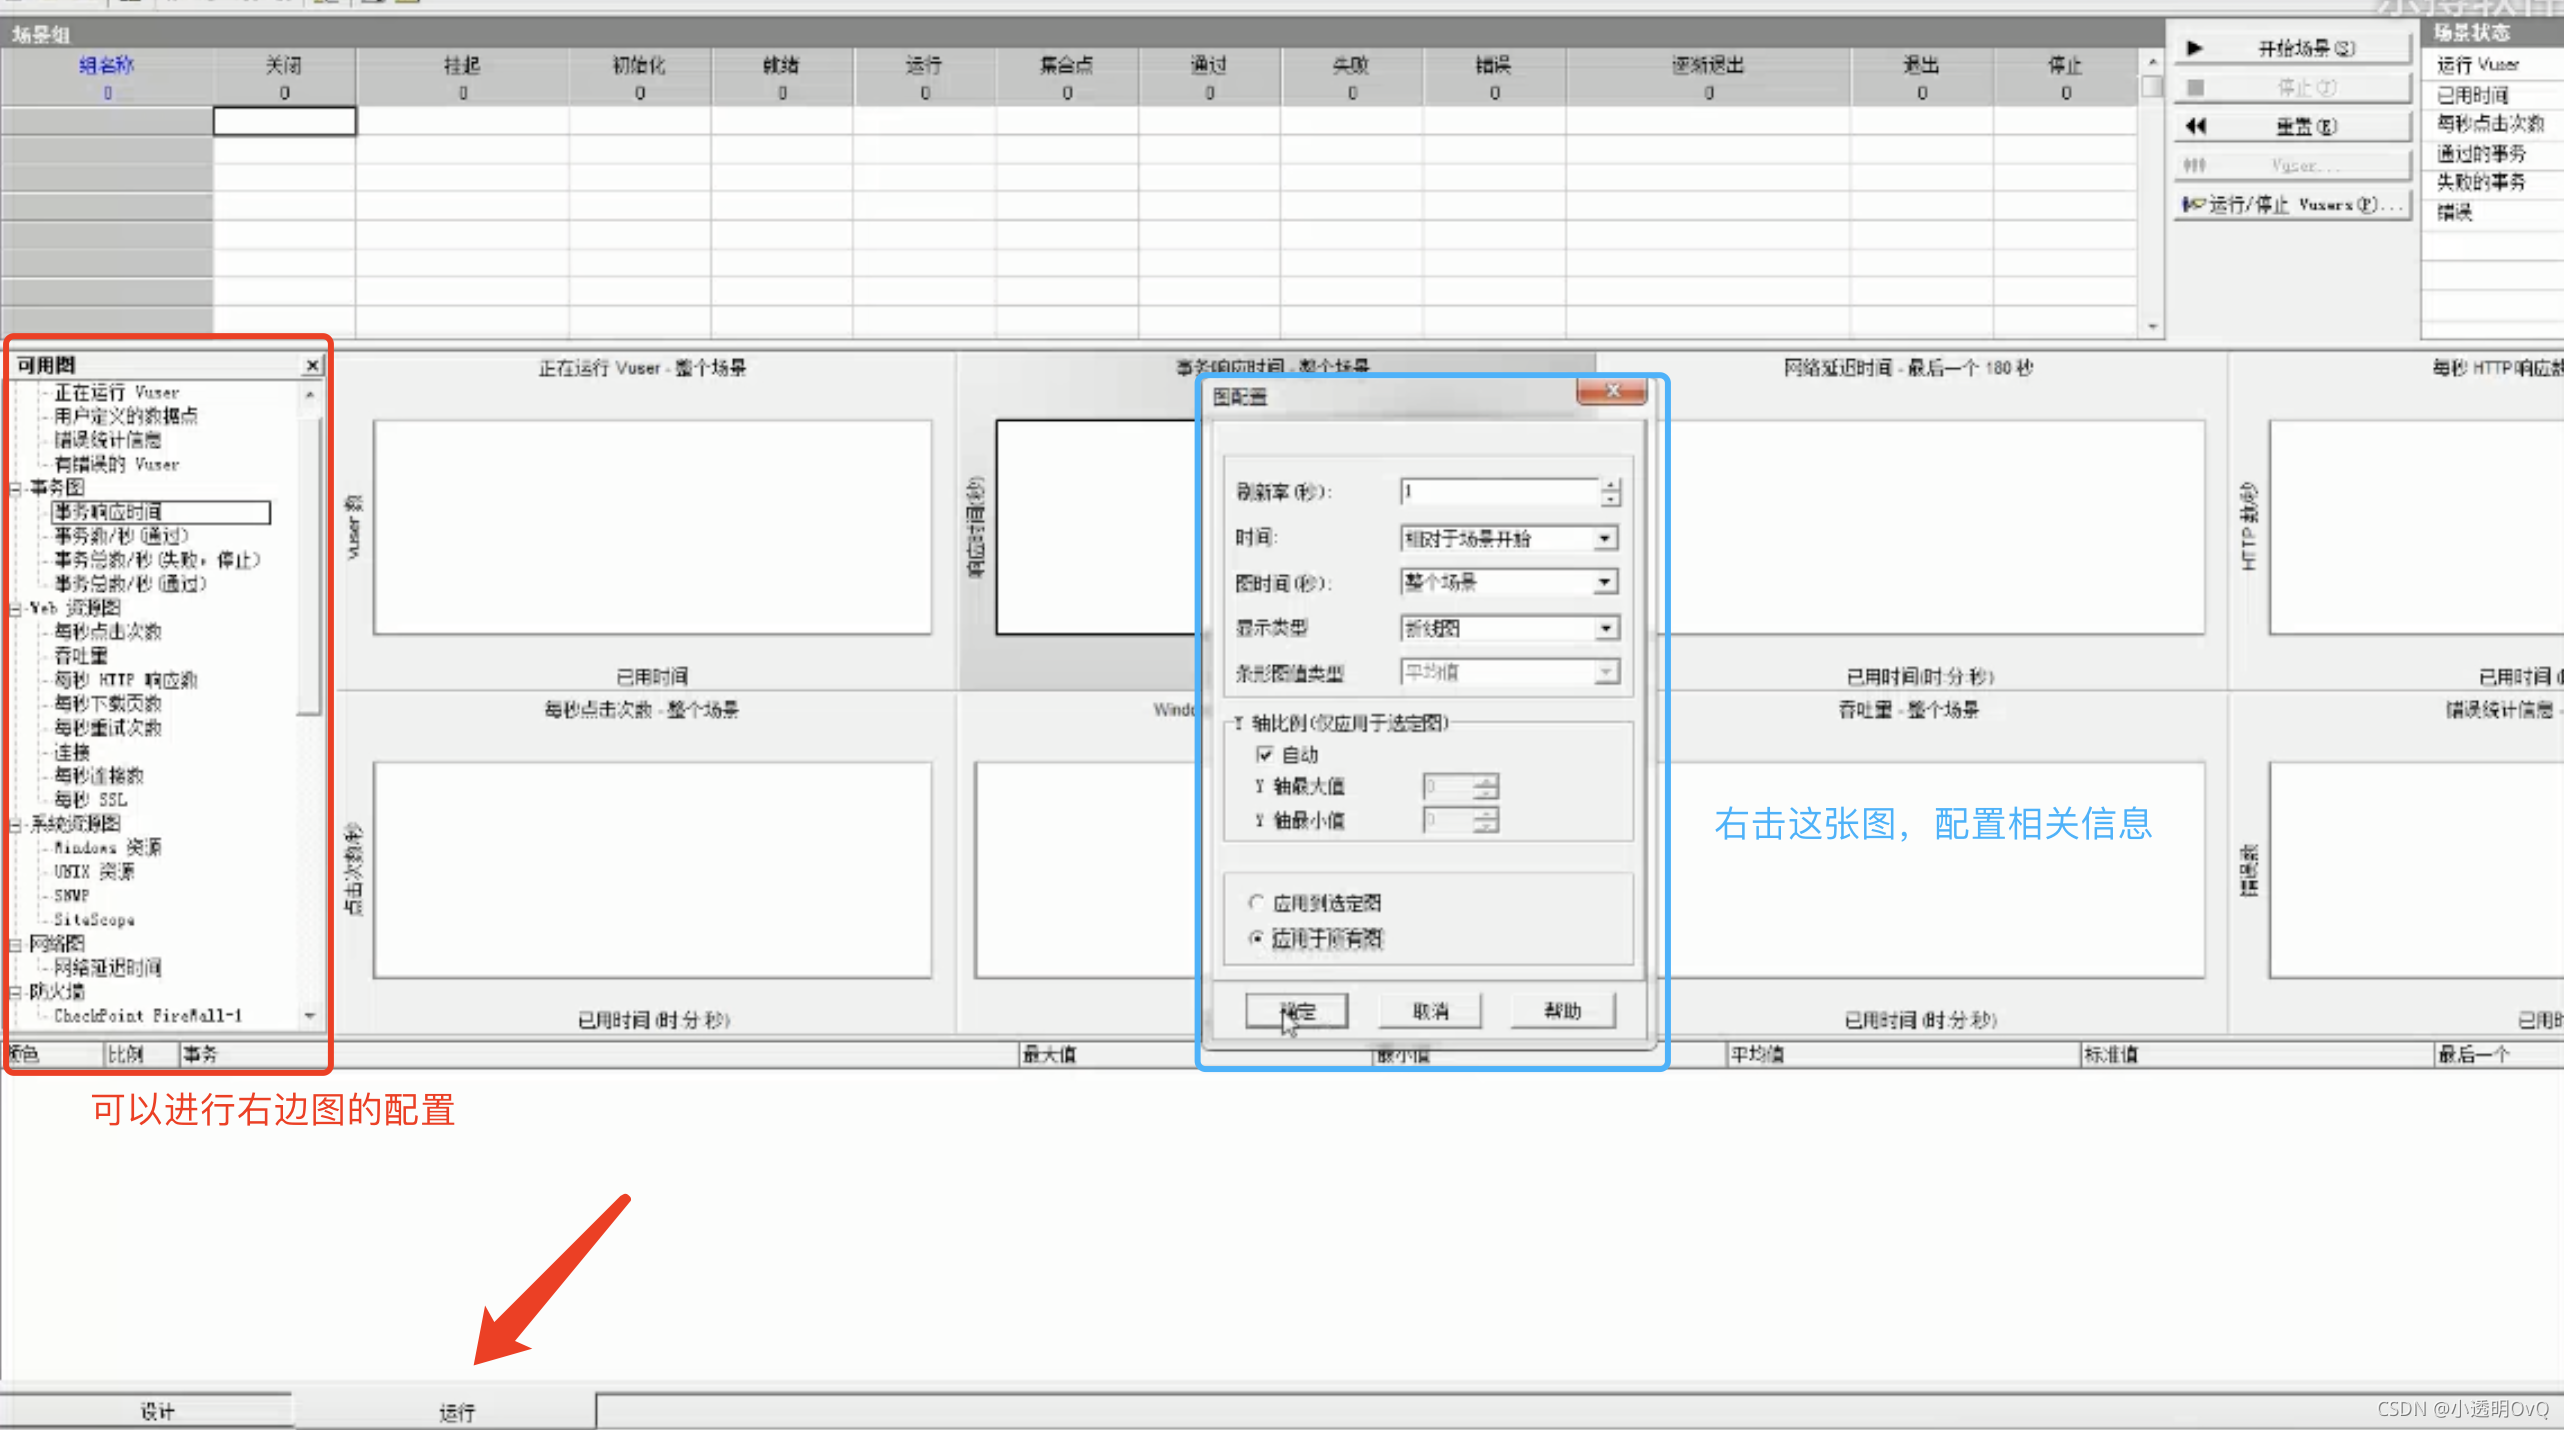Click the Run/Stop Vusers button icon
2564x1430 pixels.
point(2194,205)
